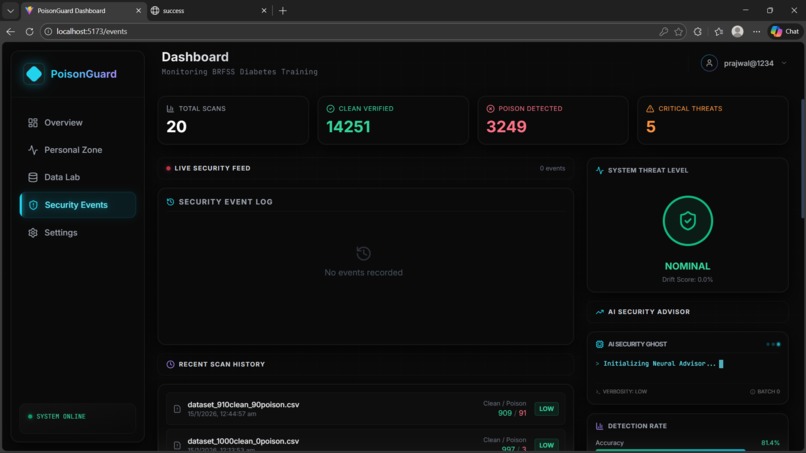806x453 pixels.
Task: Click the prajwal@1234 username
Action: [748, 63]
